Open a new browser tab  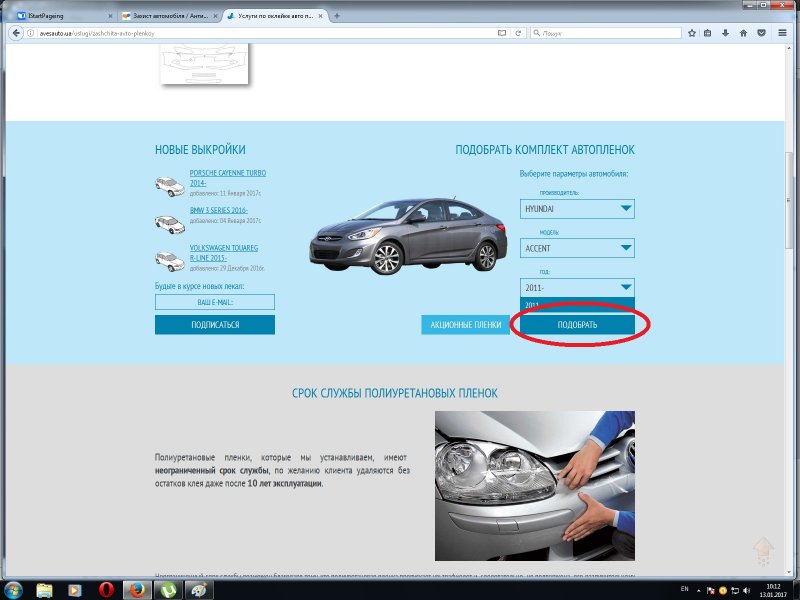[x=336, y=17]
